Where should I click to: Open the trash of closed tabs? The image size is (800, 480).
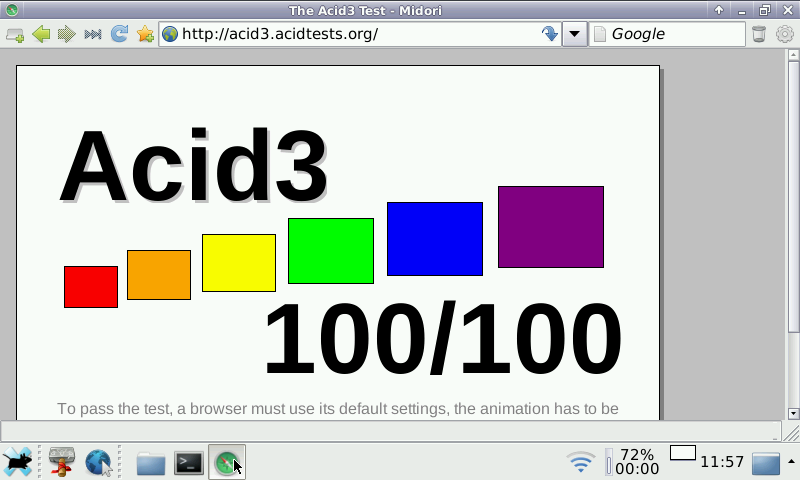pos(759,34)
